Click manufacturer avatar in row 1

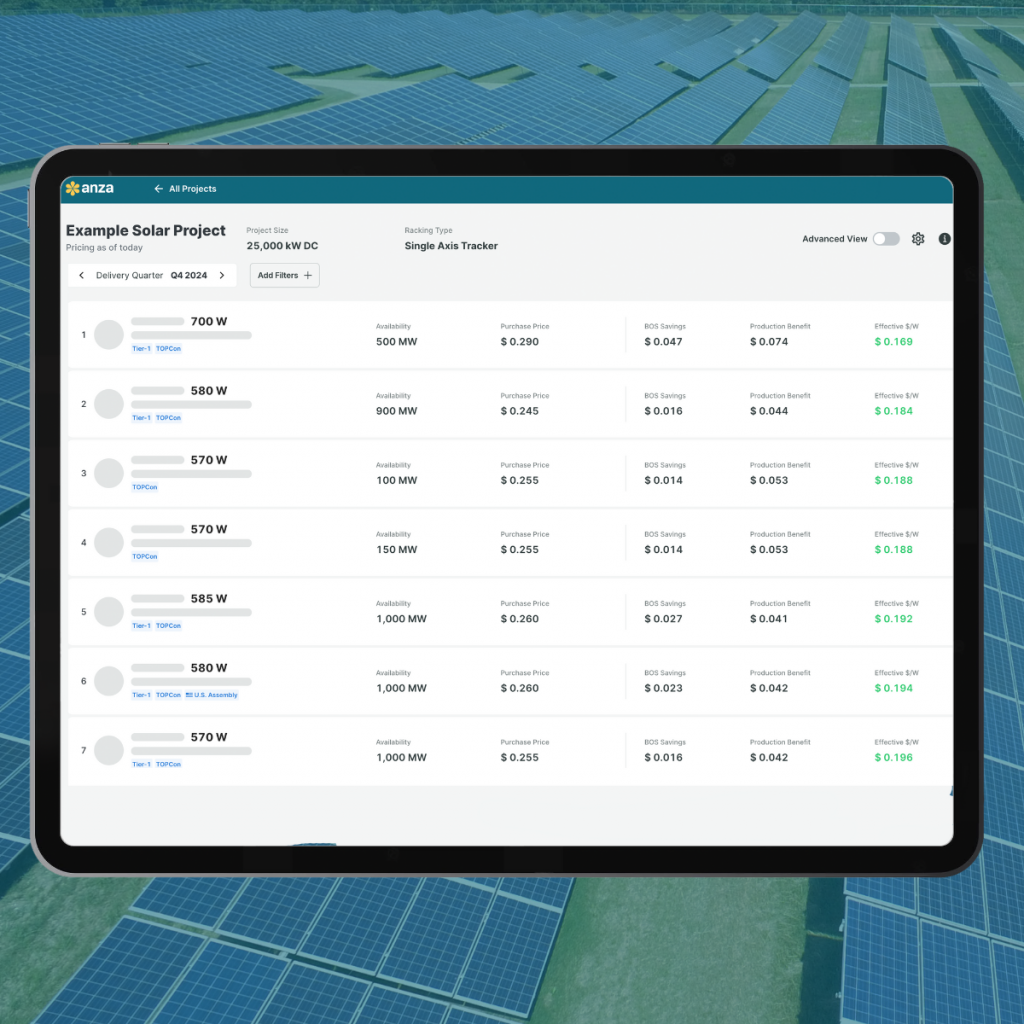(108, 335)
